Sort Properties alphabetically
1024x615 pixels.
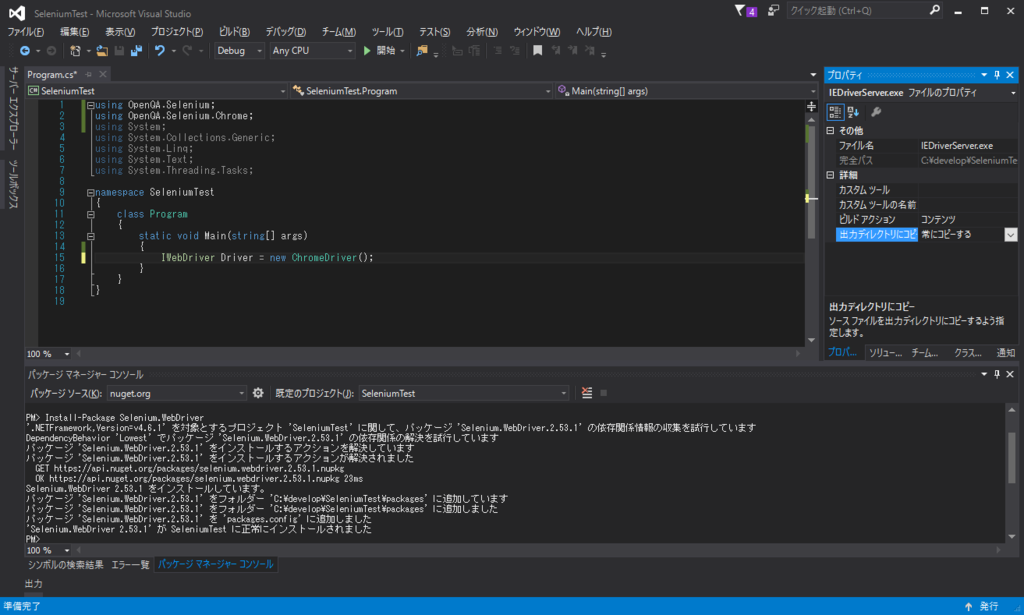tap(853, 112)
